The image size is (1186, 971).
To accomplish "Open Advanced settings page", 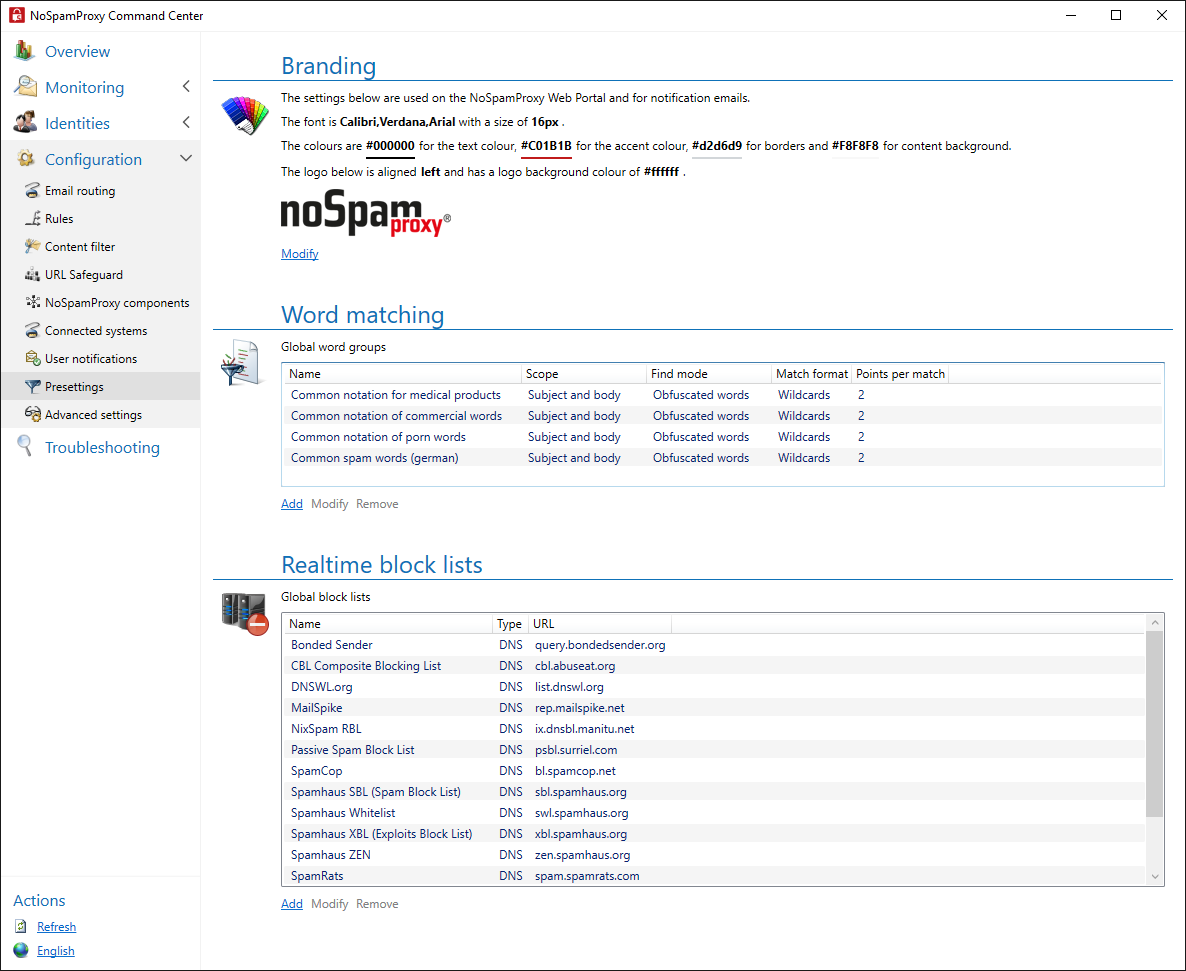I will pyautogui.click(x=93, y=414).
